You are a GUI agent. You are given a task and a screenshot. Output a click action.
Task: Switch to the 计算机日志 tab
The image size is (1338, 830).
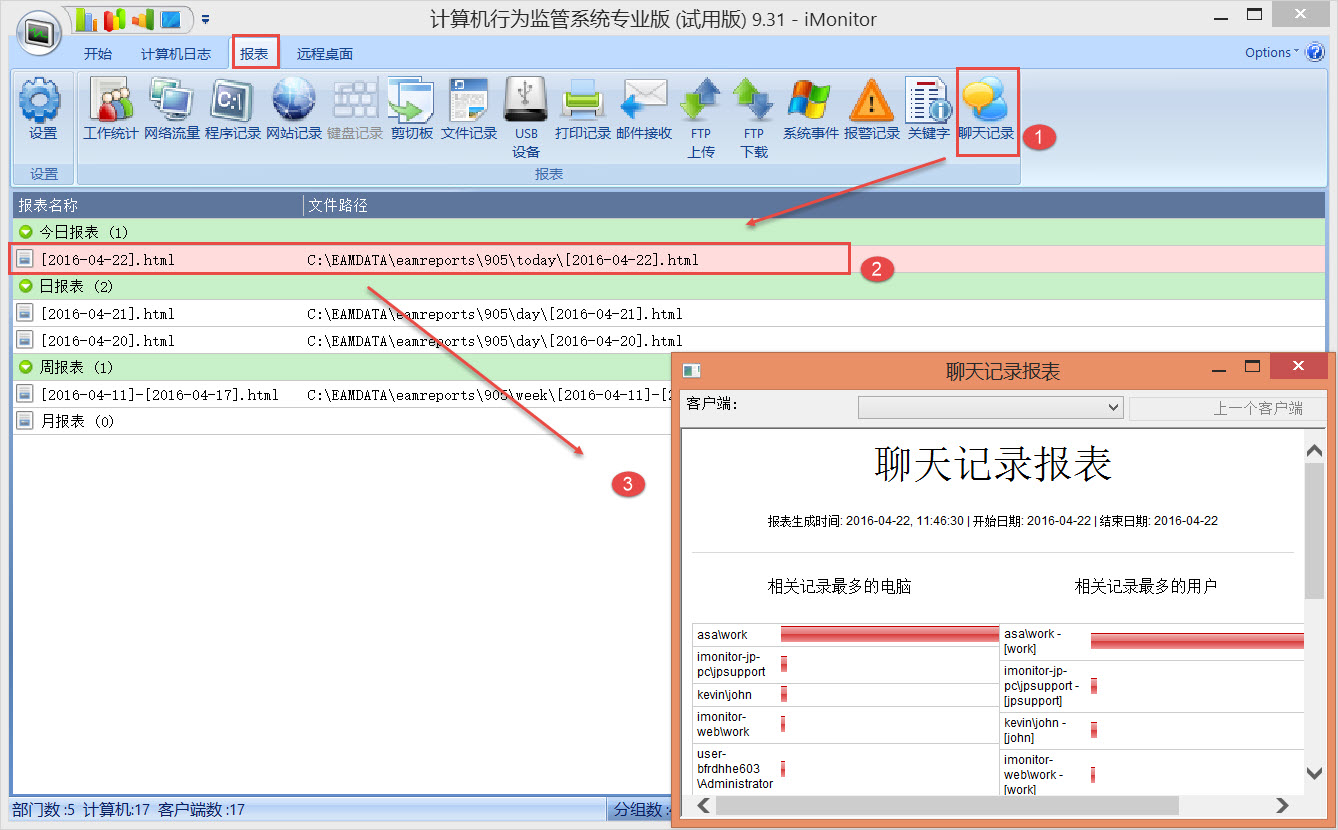pyautogui.click(x=176, y=54)
